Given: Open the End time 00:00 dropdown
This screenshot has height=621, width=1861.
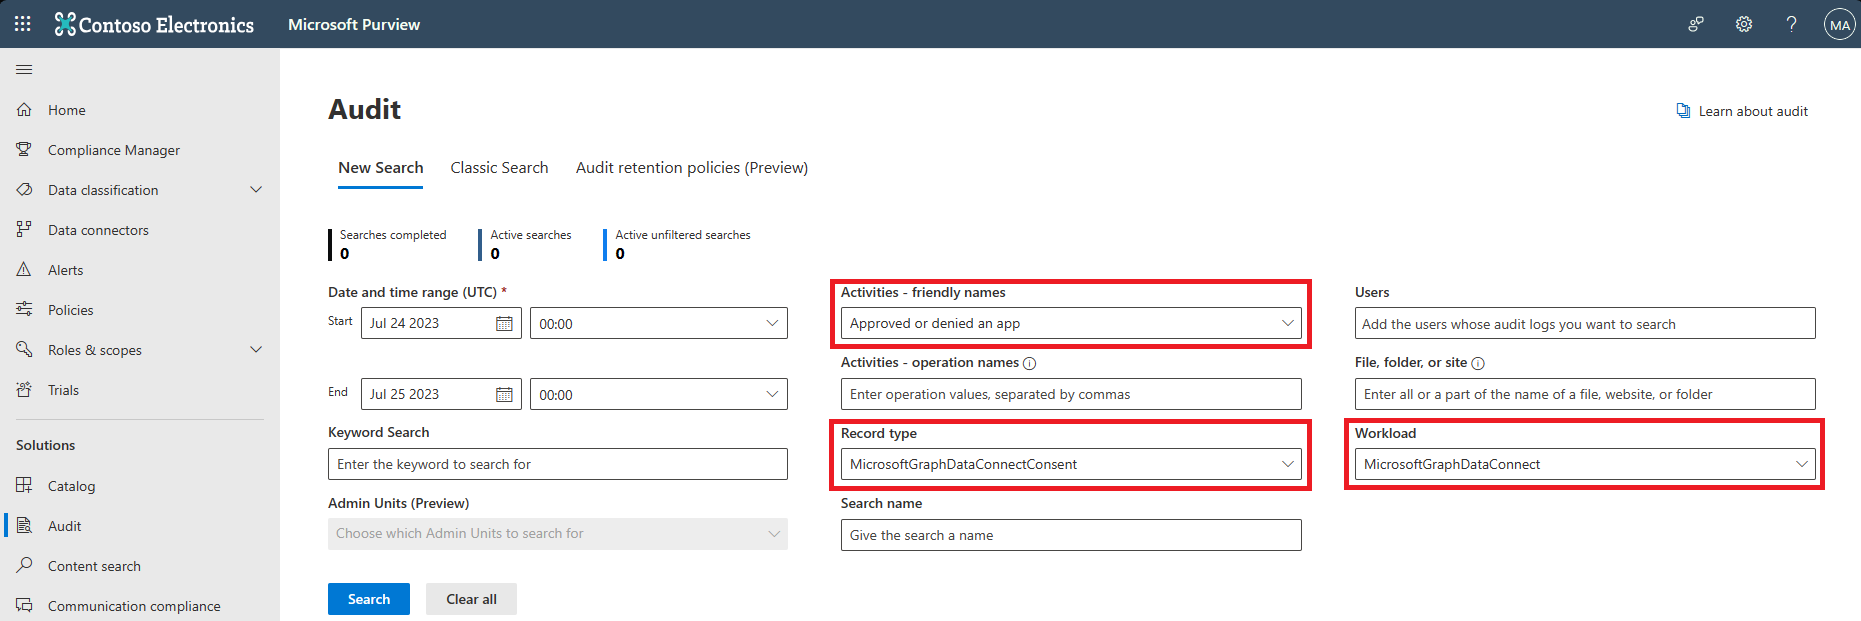Looking at the screenshot, I should [x=659, y=394].
